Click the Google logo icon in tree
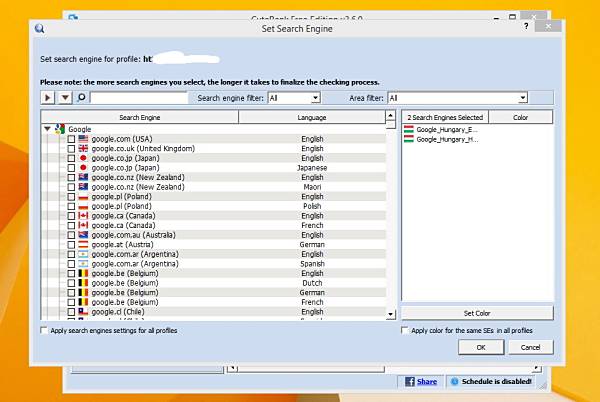 point(60,129)
